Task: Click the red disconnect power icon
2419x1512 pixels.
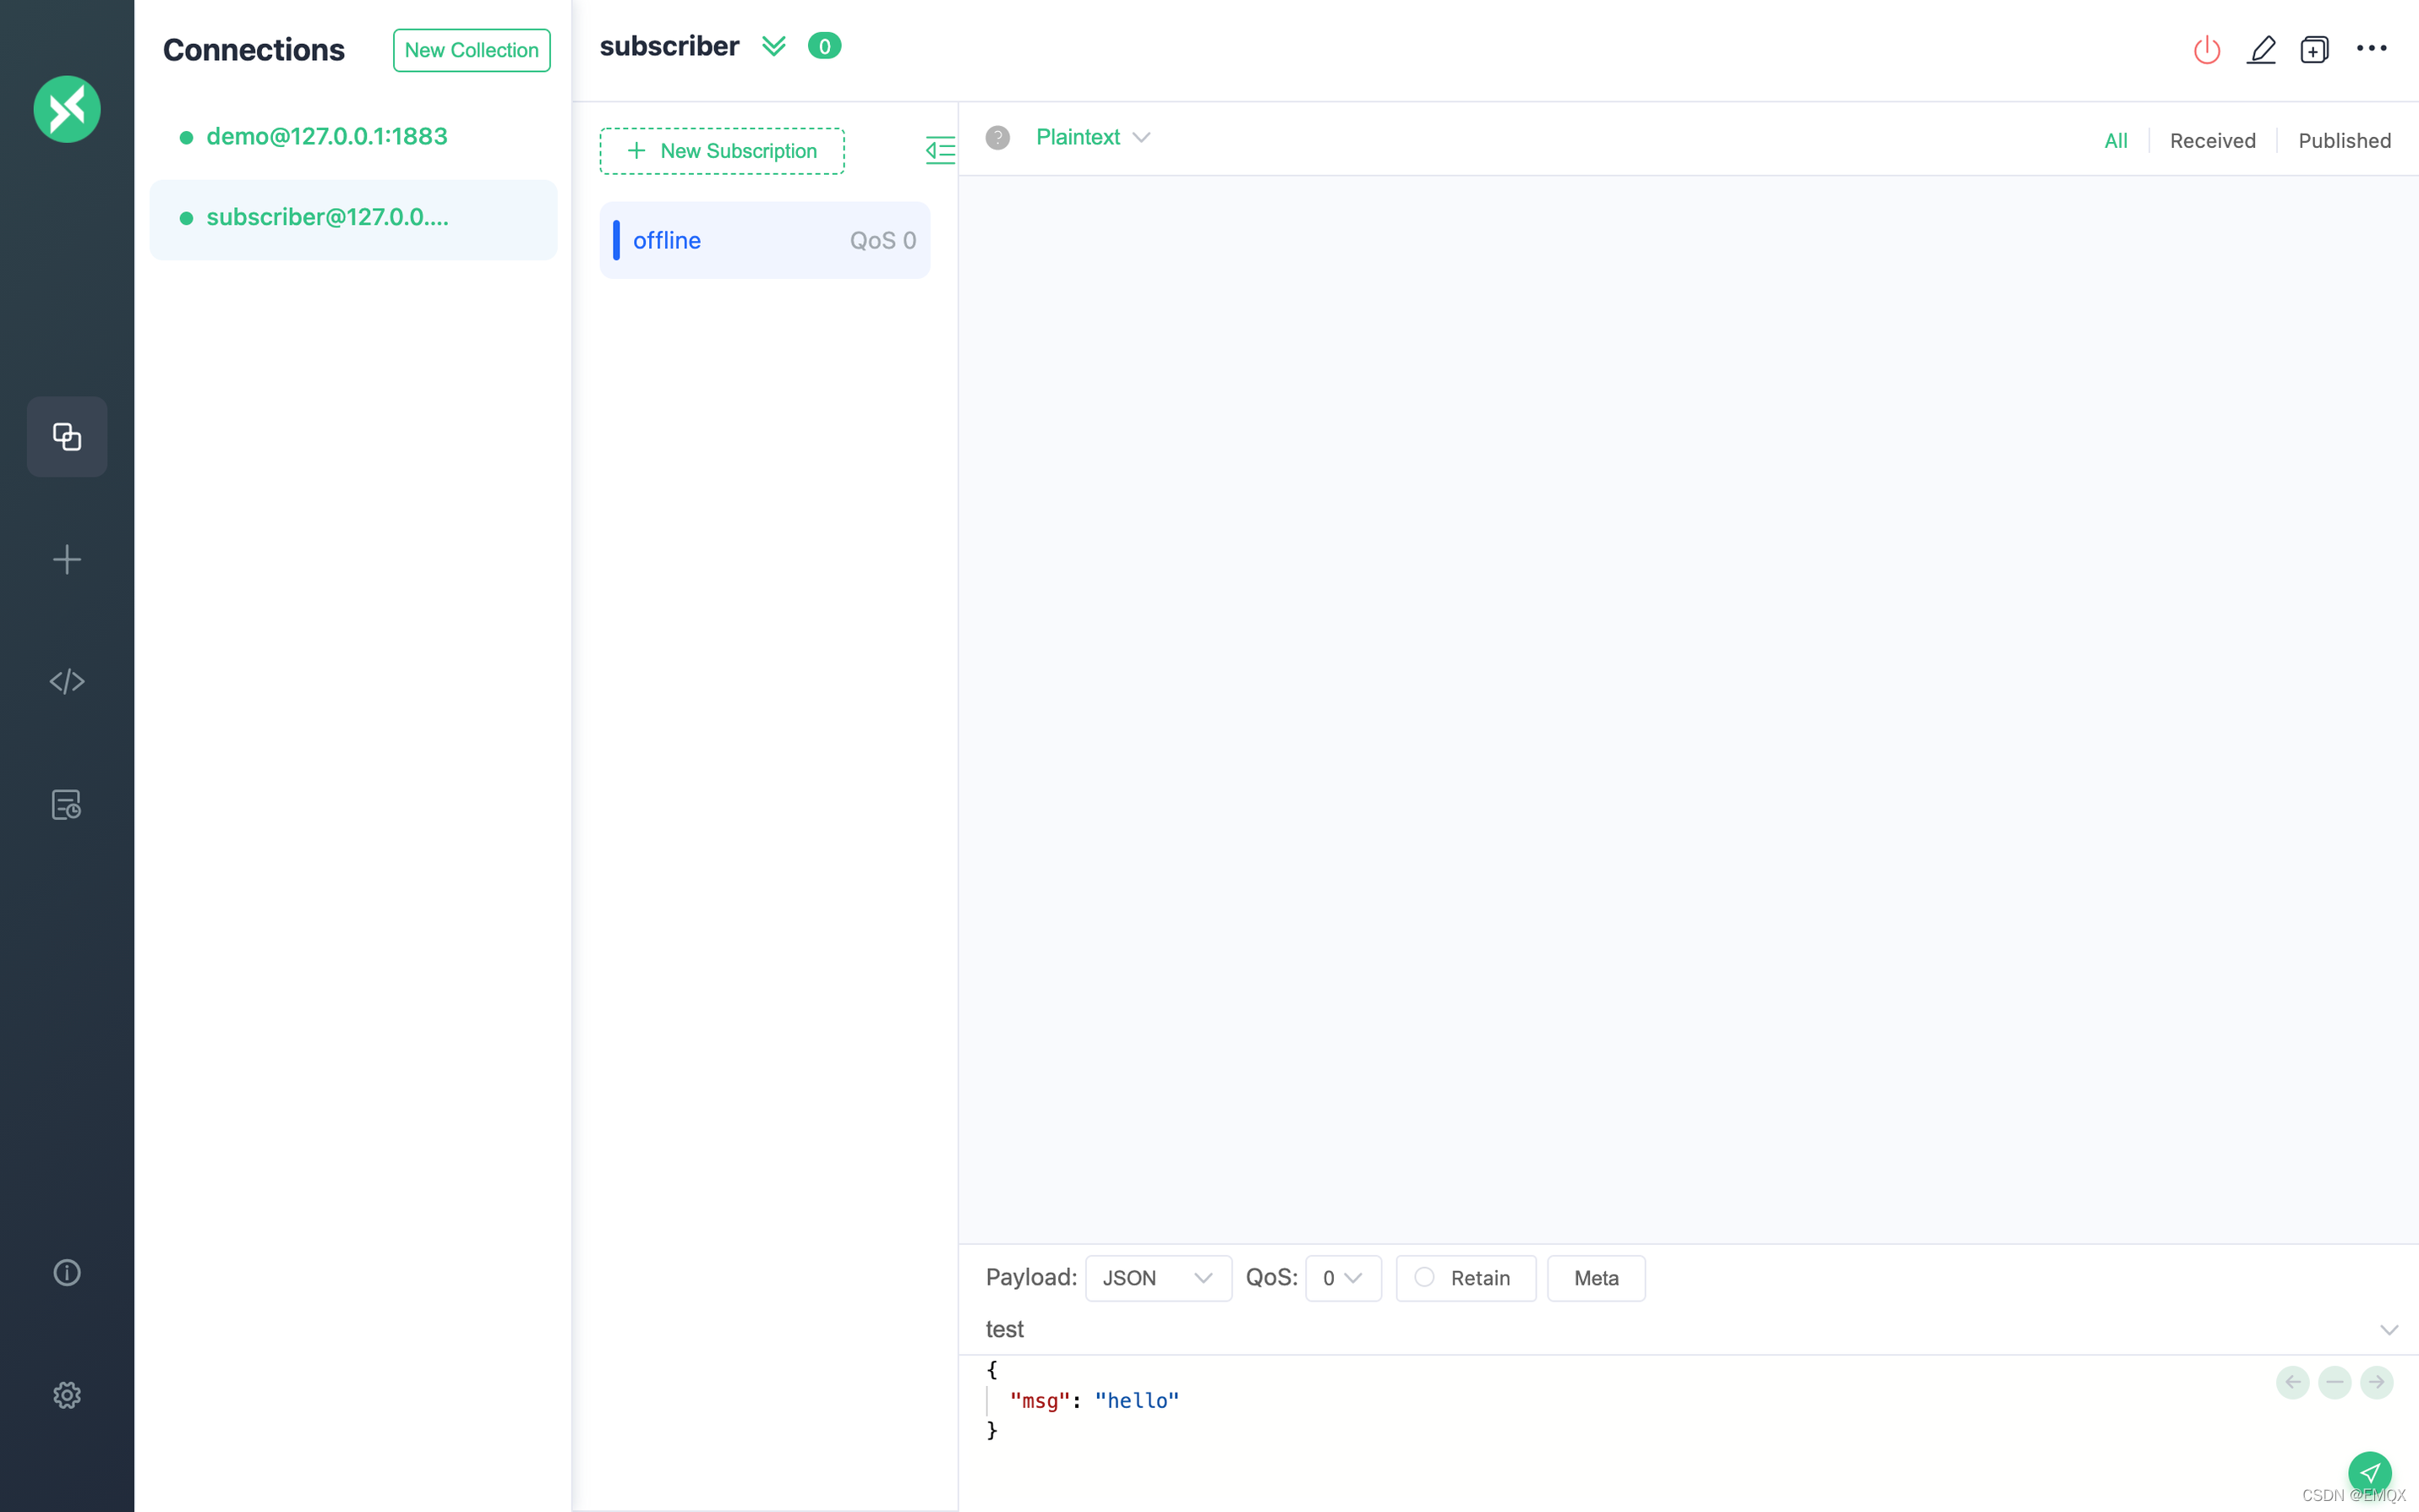Action: pos(2206,50)
